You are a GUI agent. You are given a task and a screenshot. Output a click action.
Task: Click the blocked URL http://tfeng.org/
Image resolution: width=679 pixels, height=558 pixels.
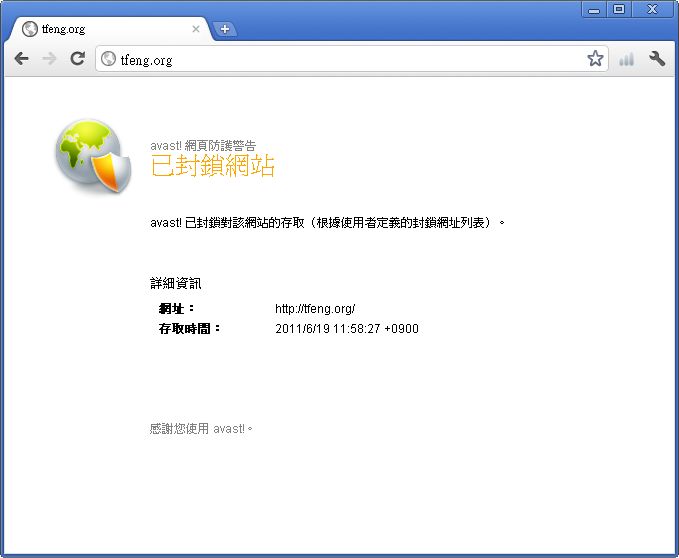(315, 309)
